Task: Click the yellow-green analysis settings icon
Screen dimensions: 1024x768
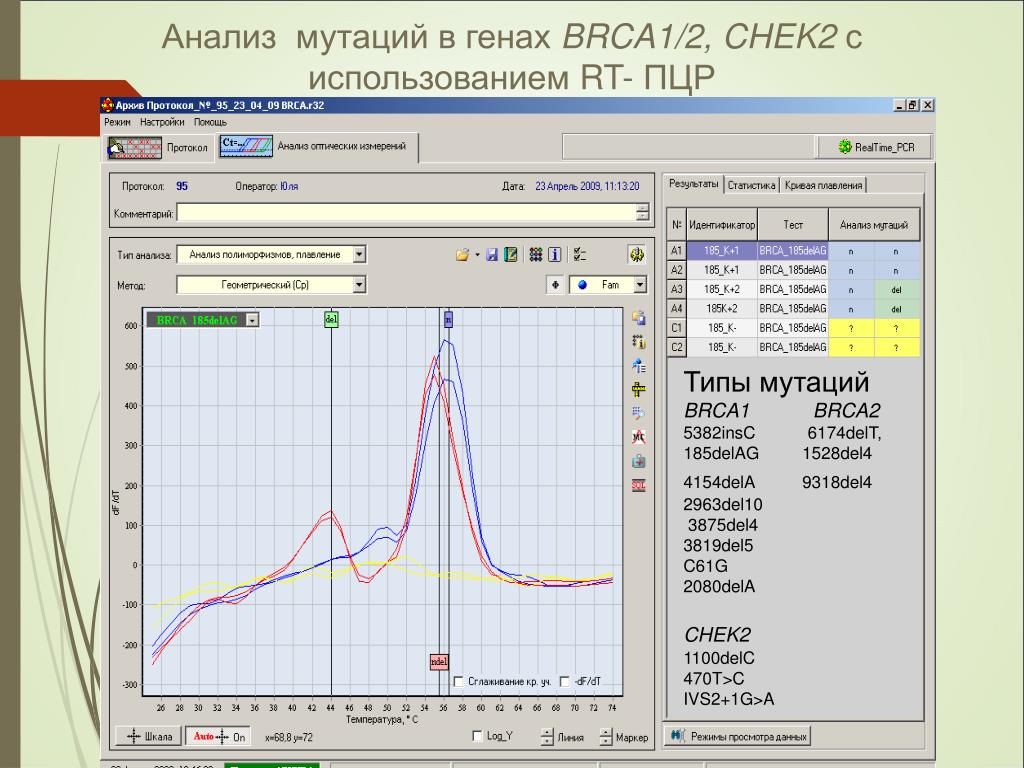Action: 637,255
